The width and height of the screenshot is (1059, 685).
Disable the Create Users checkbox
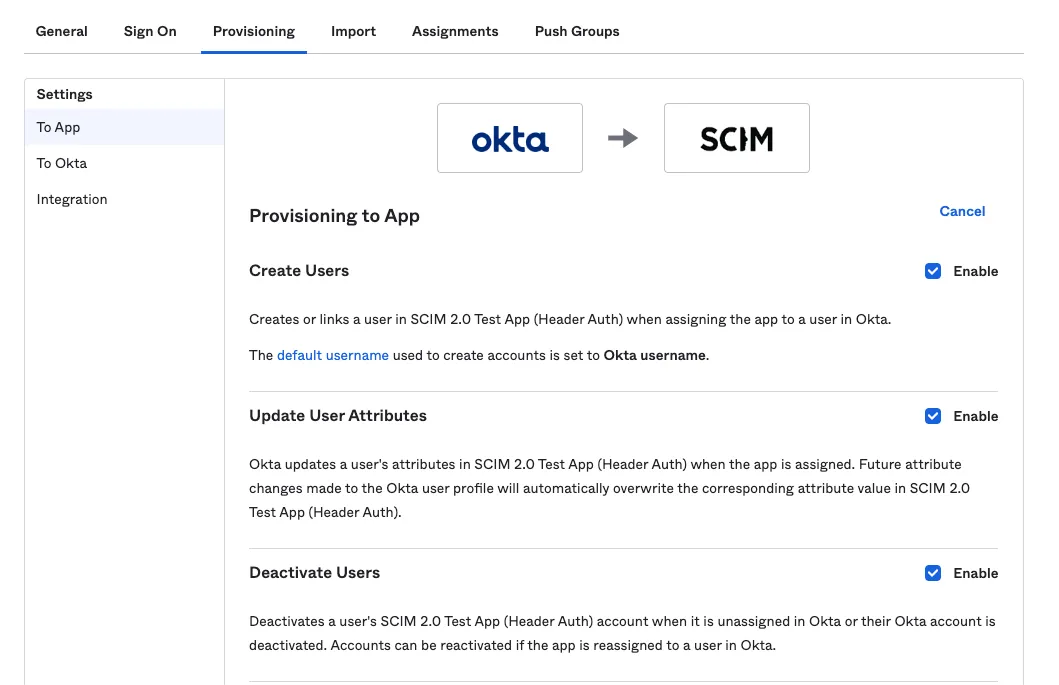pos(933,270)
